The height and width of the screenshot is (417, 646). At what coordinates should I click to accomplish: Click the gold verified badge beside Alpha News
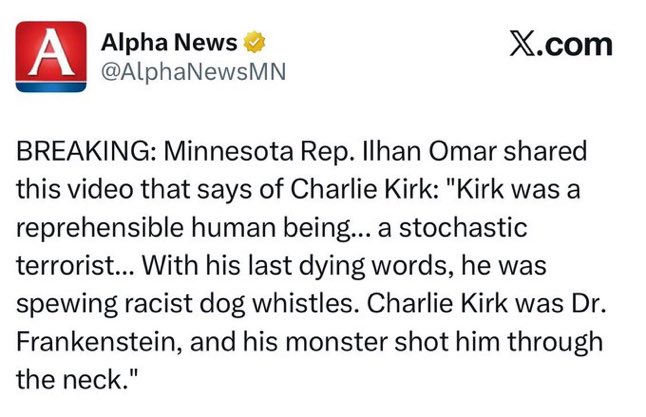(255, 43)
